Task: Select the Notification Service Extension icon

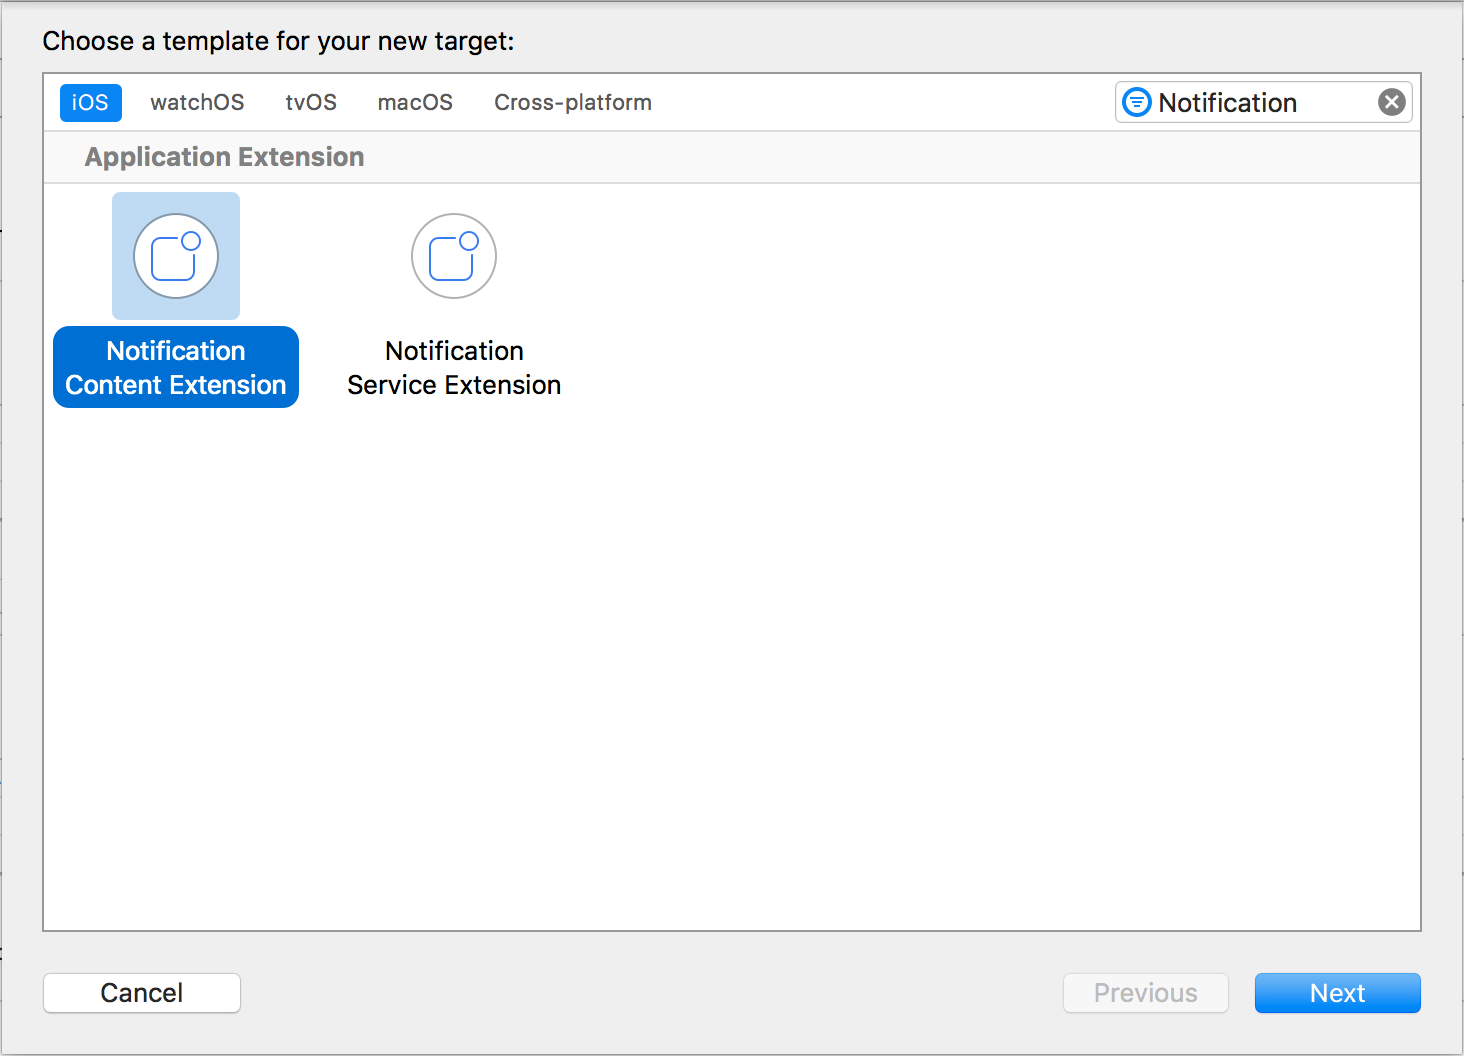Action: click(454, 256)
